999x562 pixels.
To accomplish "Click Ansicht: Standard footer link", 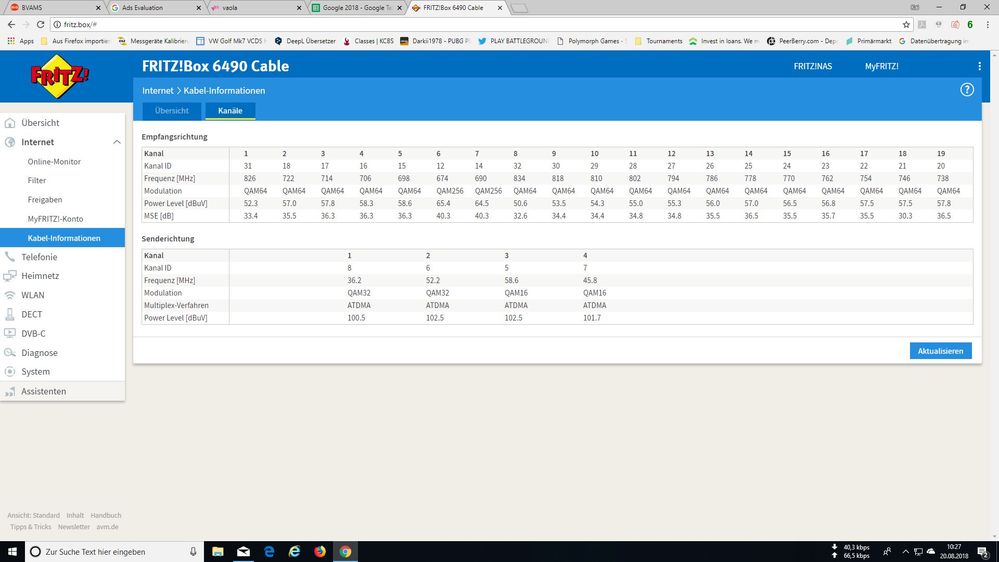I will tap(33, 515).
